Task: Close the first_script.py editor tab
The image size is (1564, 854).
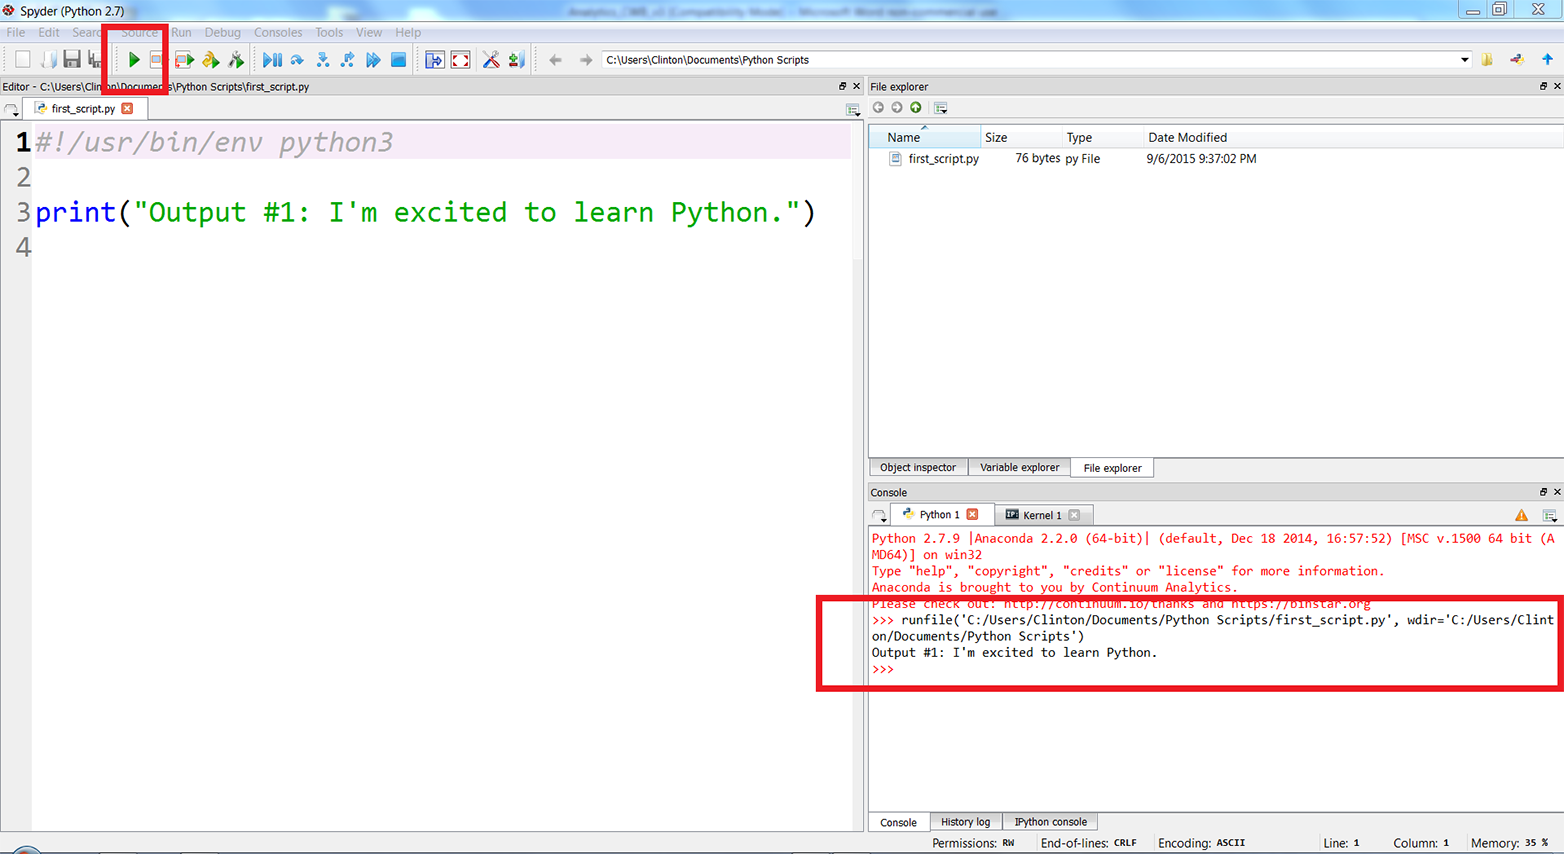Action: tap(127, 108)
